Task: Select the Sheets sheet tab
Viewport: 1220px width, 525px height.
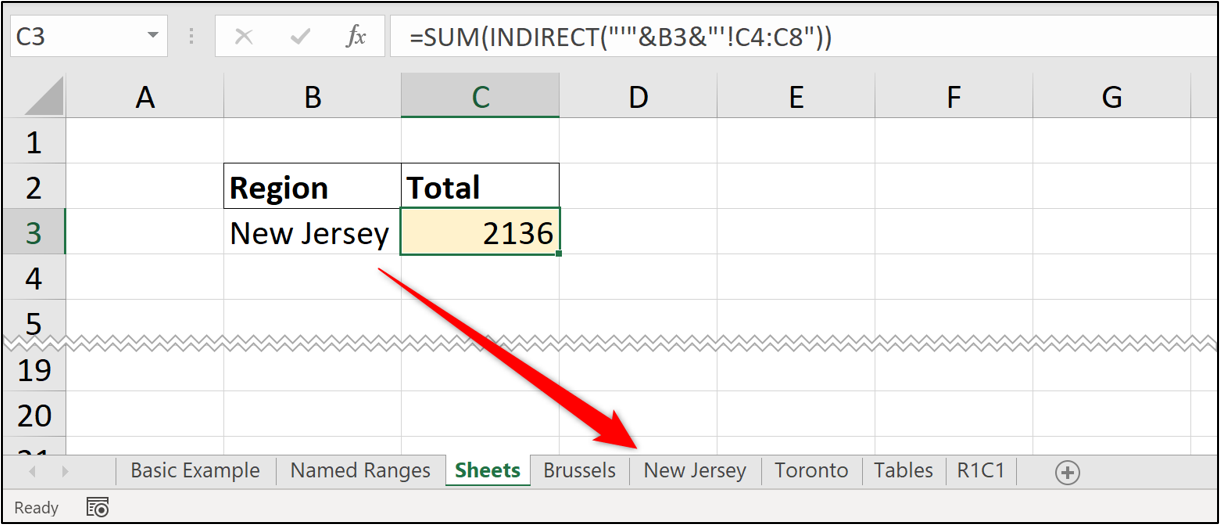Action: 488,470
